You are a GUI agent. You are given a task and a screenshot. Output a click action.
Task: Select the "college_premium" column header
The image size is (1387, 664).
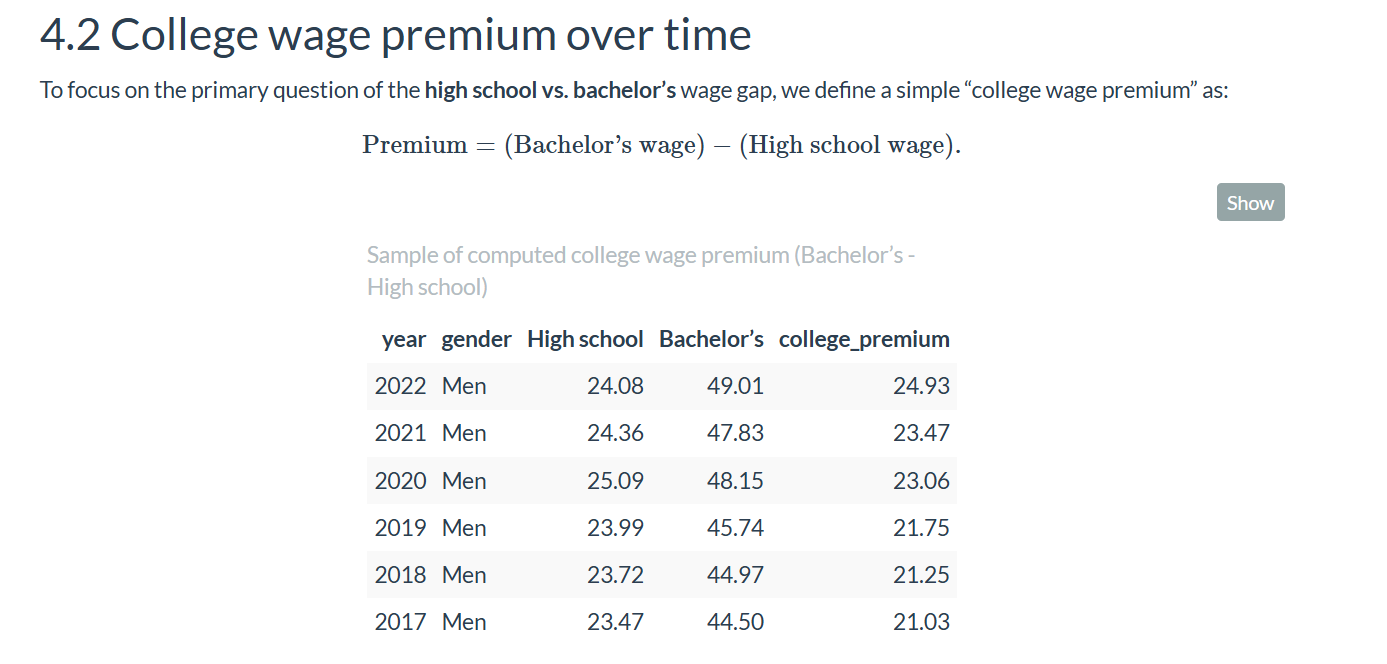(864, 339)
